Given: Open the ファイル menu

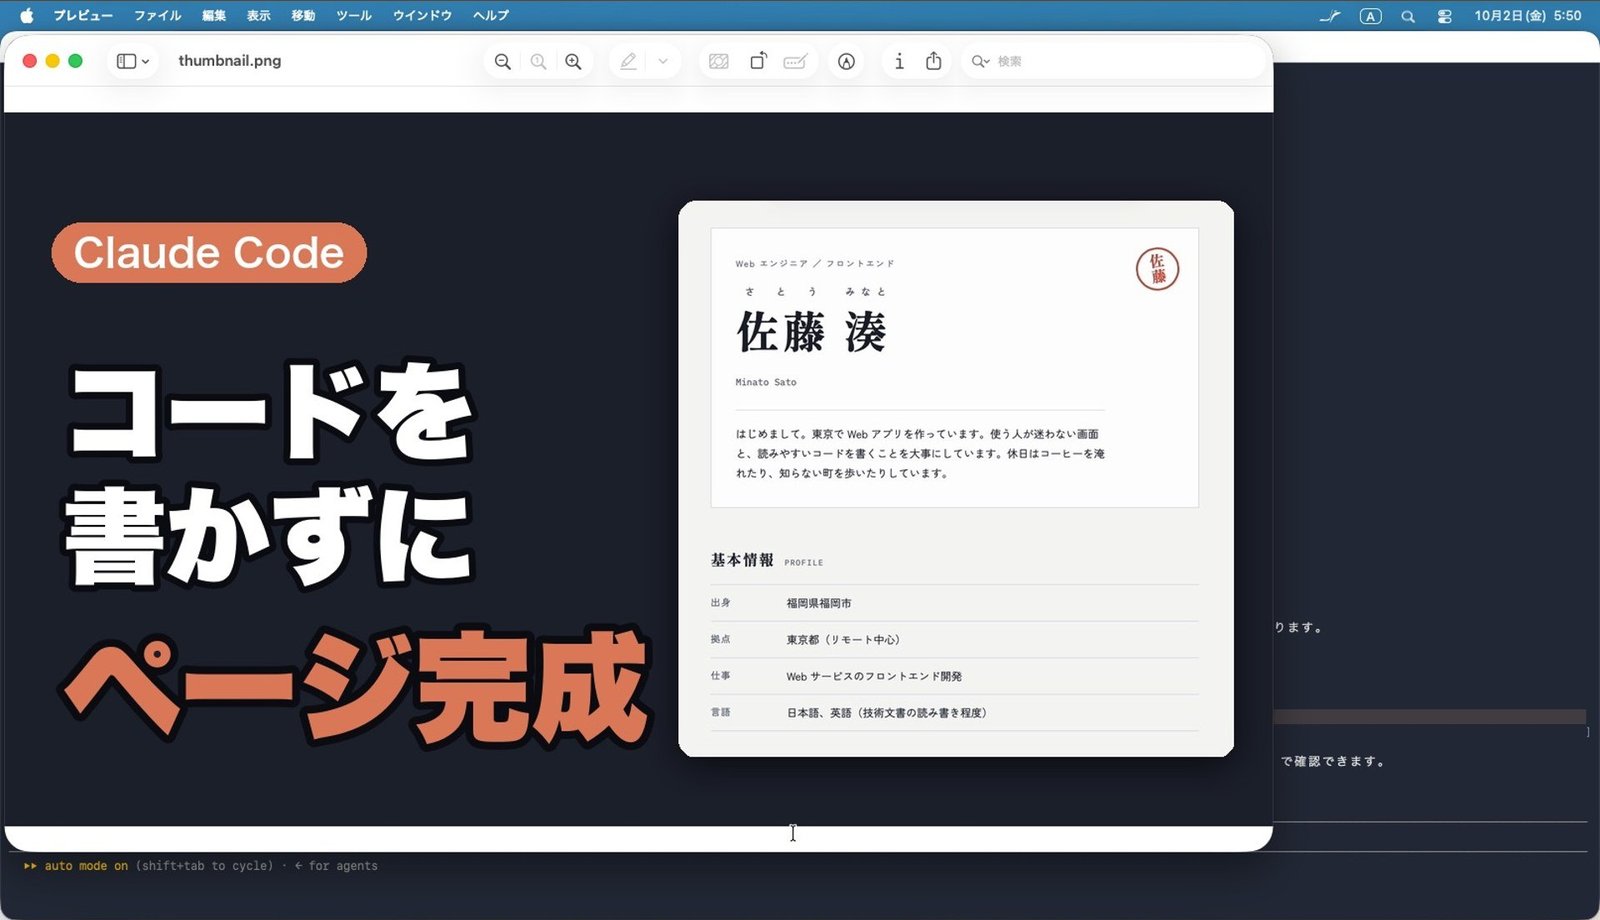Looking at the screenshot, I should coord(158,15).
